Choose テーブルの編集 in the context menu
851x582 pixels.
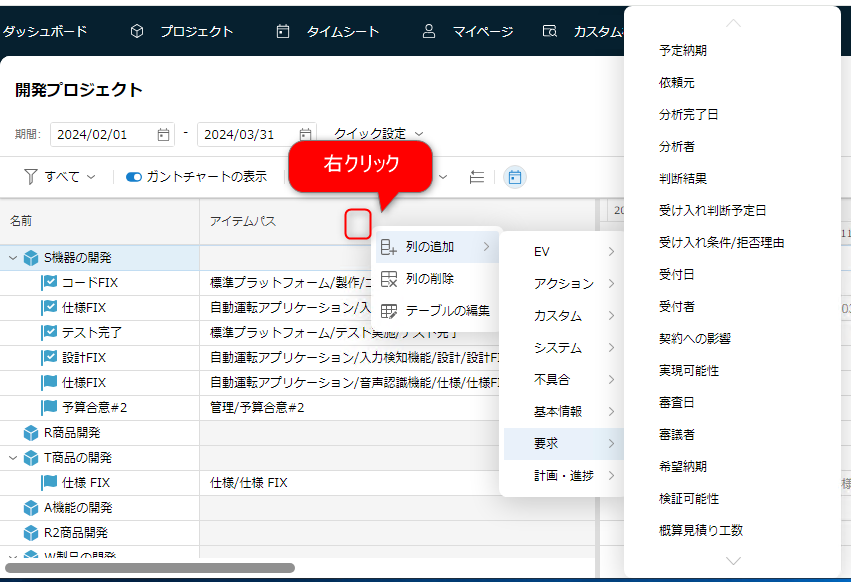(447, 310)
